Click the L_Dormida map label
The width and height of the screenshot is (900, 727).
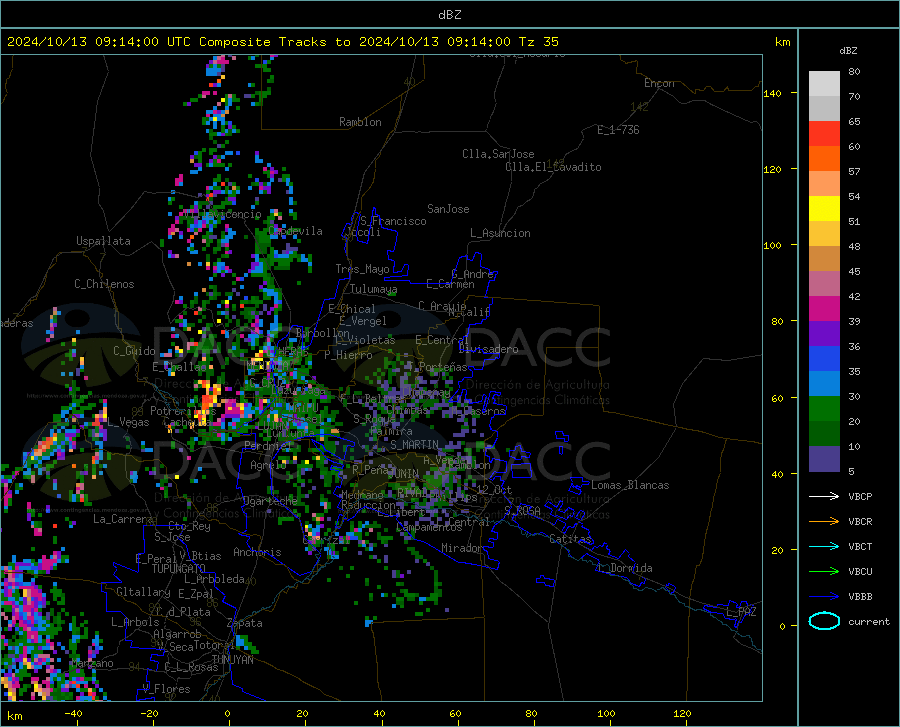pyautogui.click(x=625, y=568)
